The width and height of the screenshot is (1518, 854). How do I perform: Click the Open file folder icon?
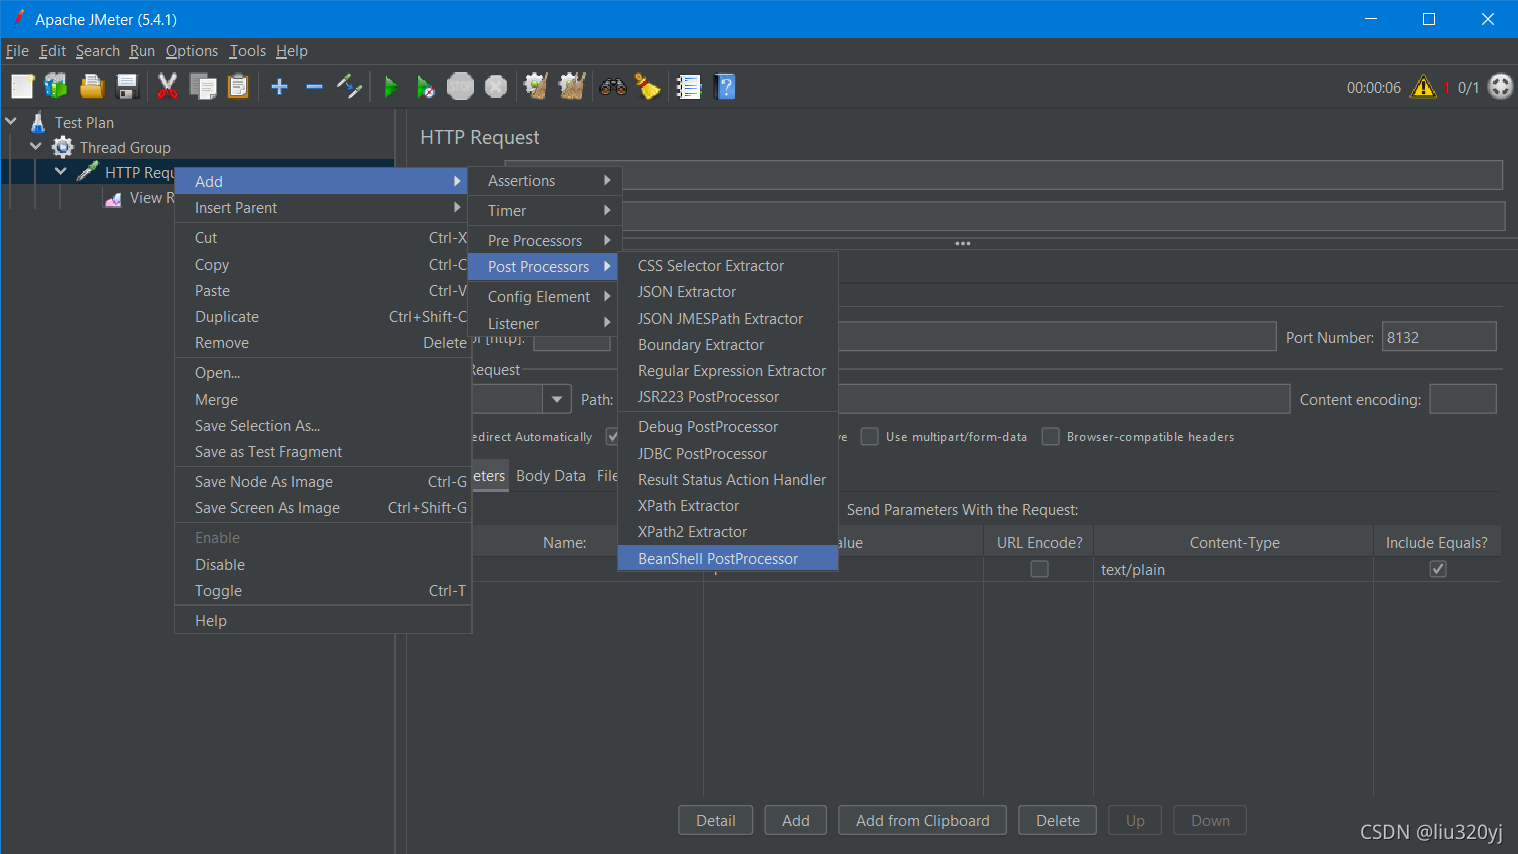point(92,87)
